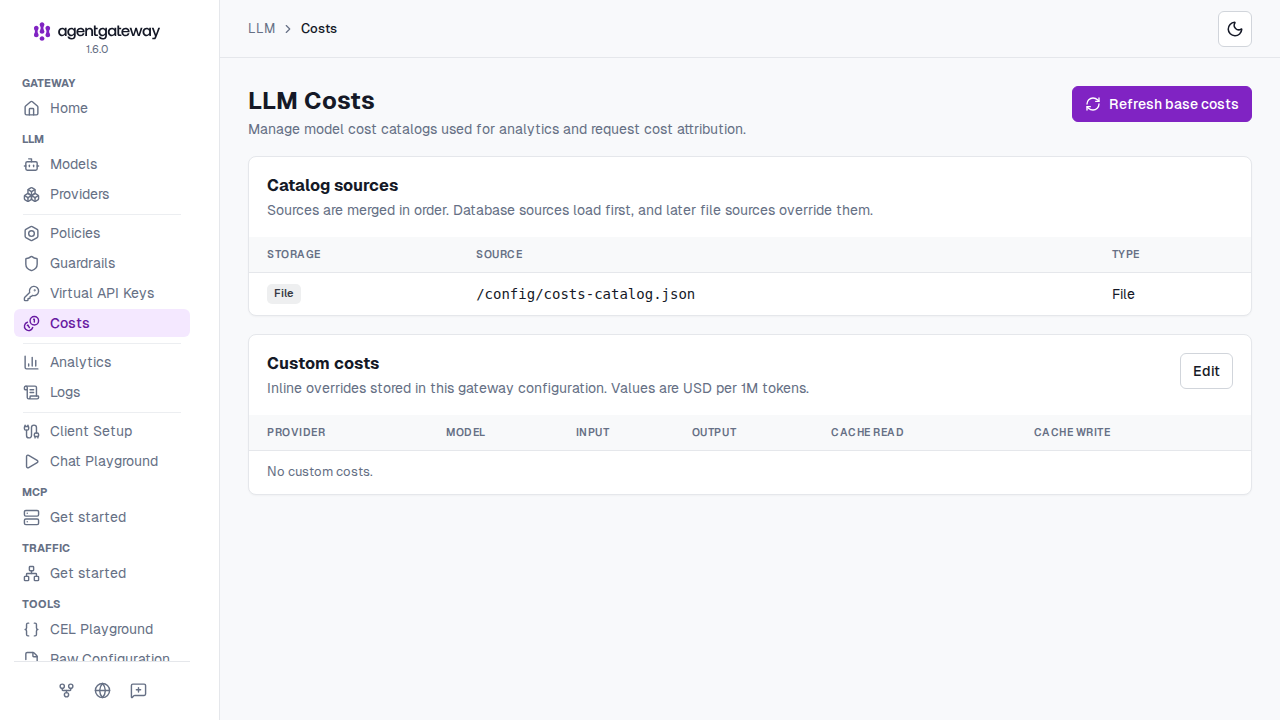1280x720 pixels.
Task: Click the LLM breadcrumb link
Action: coord(262,28)
